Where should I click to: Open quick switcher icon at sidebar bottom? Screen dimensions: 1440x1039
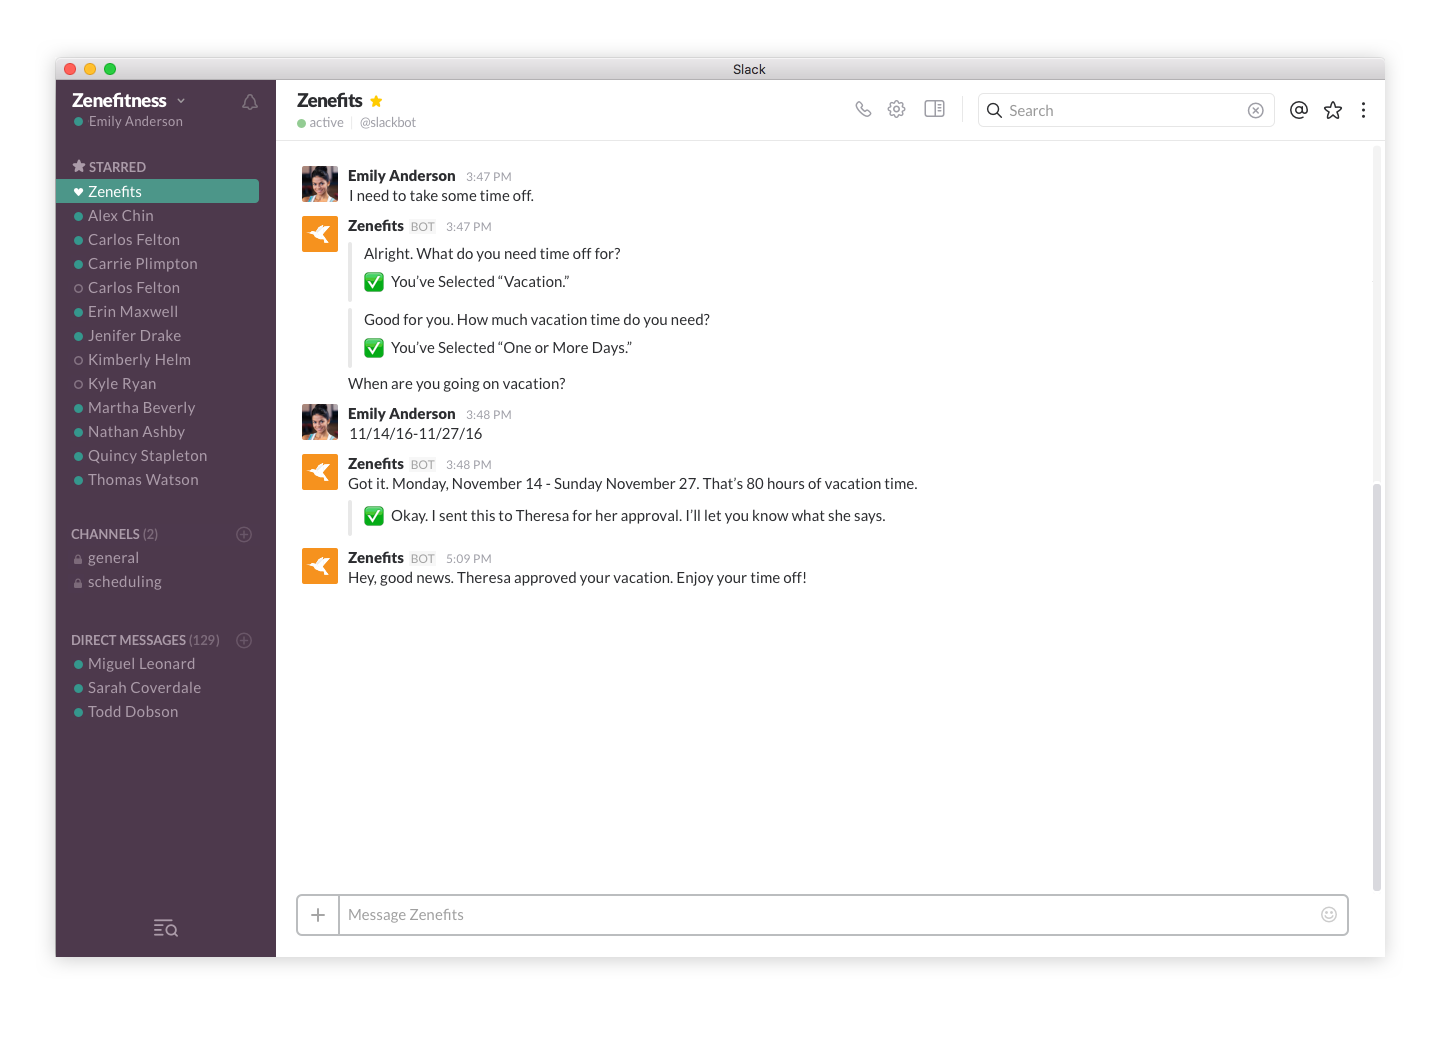click(165, 928)
